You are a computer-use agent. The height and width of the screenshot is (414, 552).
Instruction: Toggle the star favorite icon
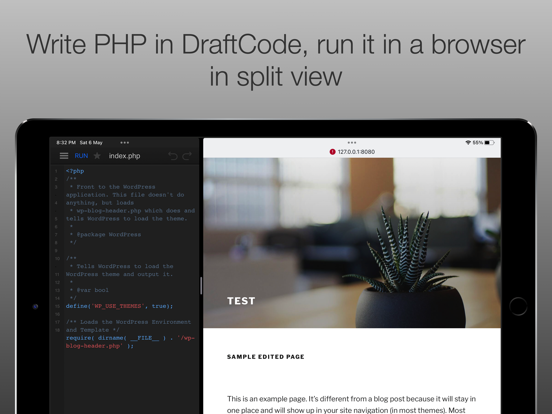97,156
